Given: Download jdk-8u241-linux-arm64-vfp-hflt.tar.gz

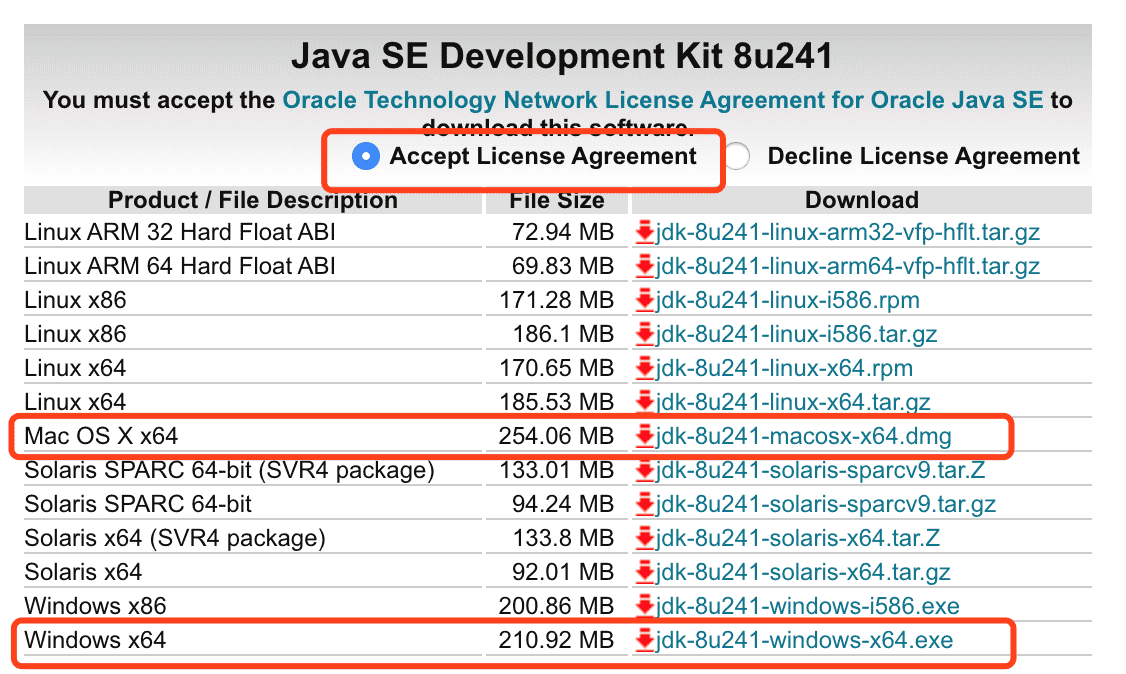Looking at the screenshot, I should tap(847, 266).
